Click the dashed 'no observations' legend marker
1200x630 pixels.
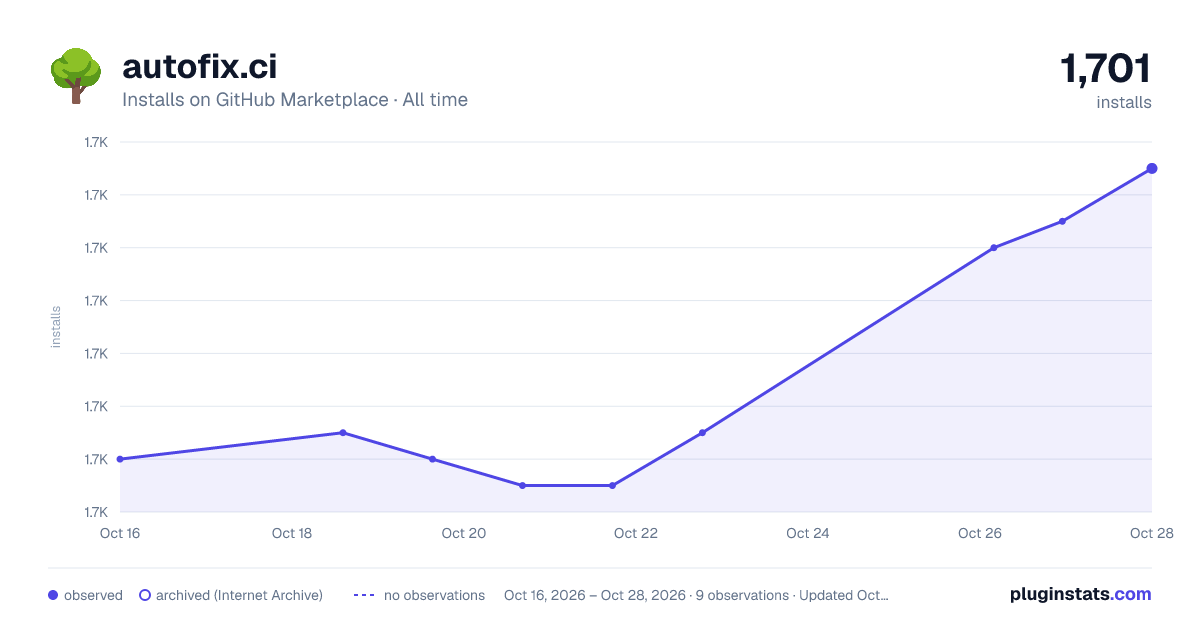point(364,595)
